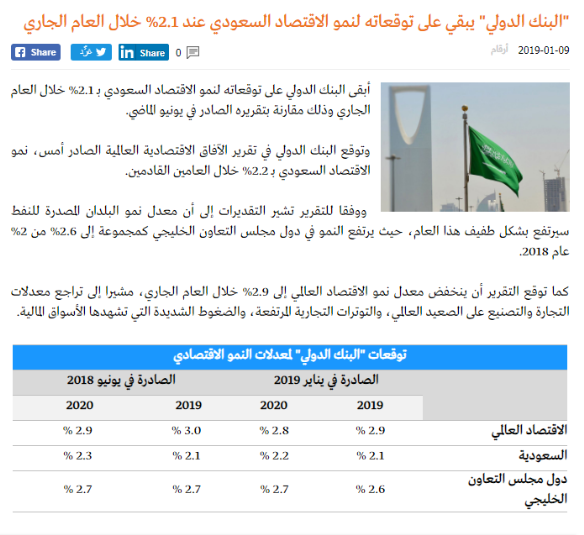Click the % 2.3 cell in the Saudi row
Image resolution: width=584 pixels, height=535 pixels.
click(77, 456)
